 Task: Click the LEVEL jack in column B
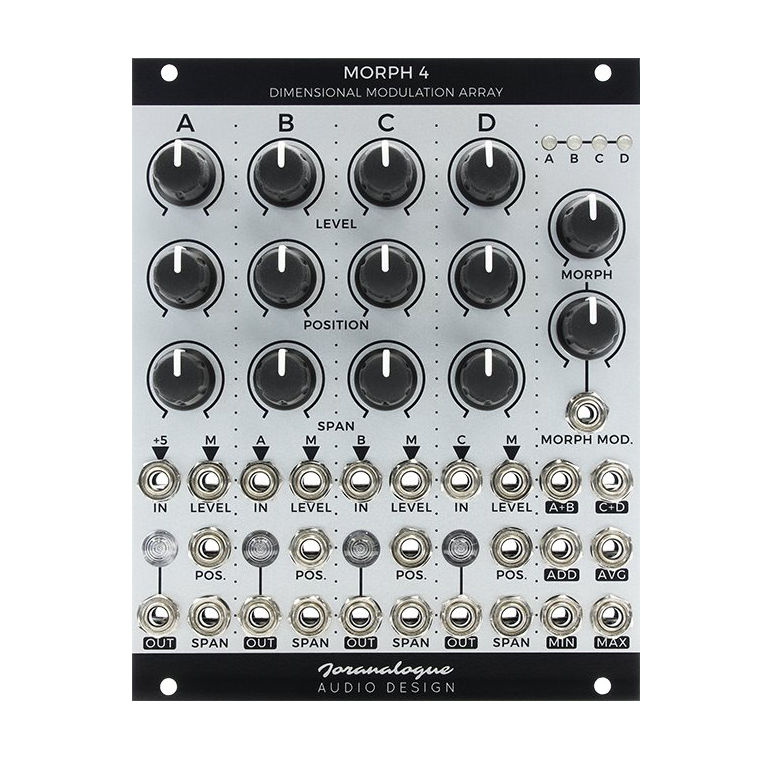pyautogui.click(x=311, y=480)
